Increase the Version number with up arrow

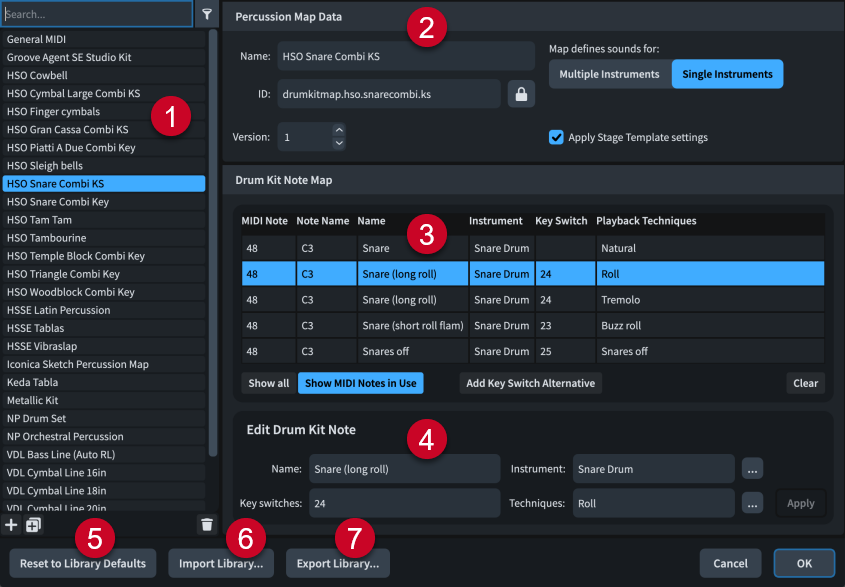tap(339, 130)
